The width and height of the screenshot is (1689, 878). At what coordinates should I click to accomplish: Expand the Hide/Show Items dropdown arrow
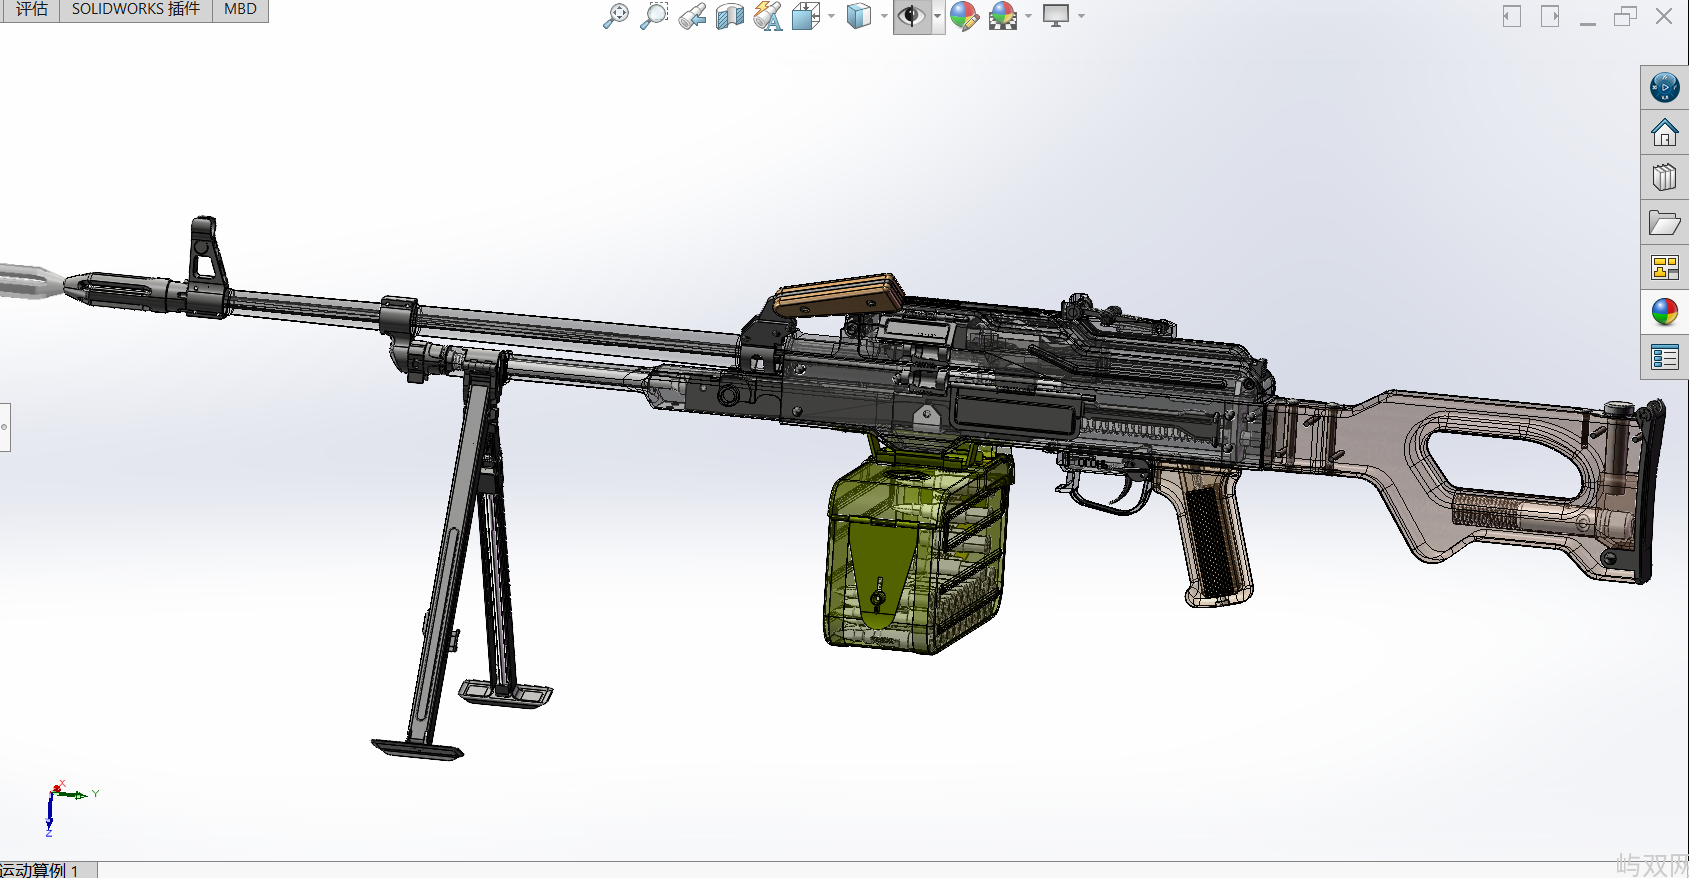tap(937, 16)
